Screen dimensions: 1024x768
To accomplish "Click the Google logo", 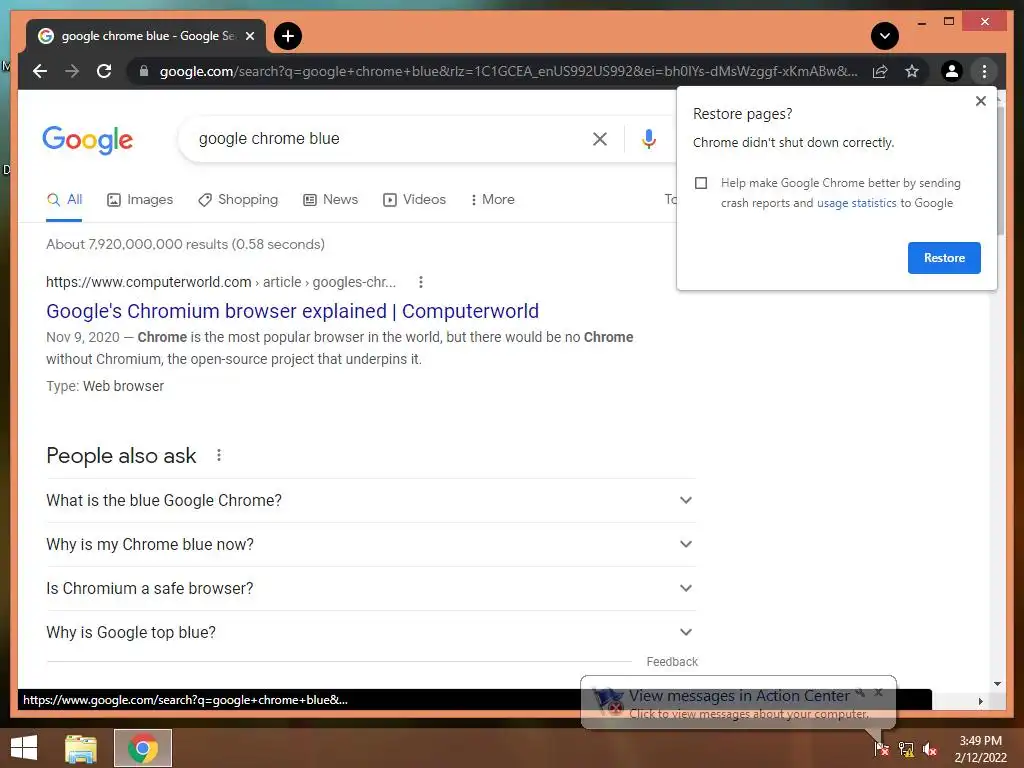I will (x=88, y=140).
